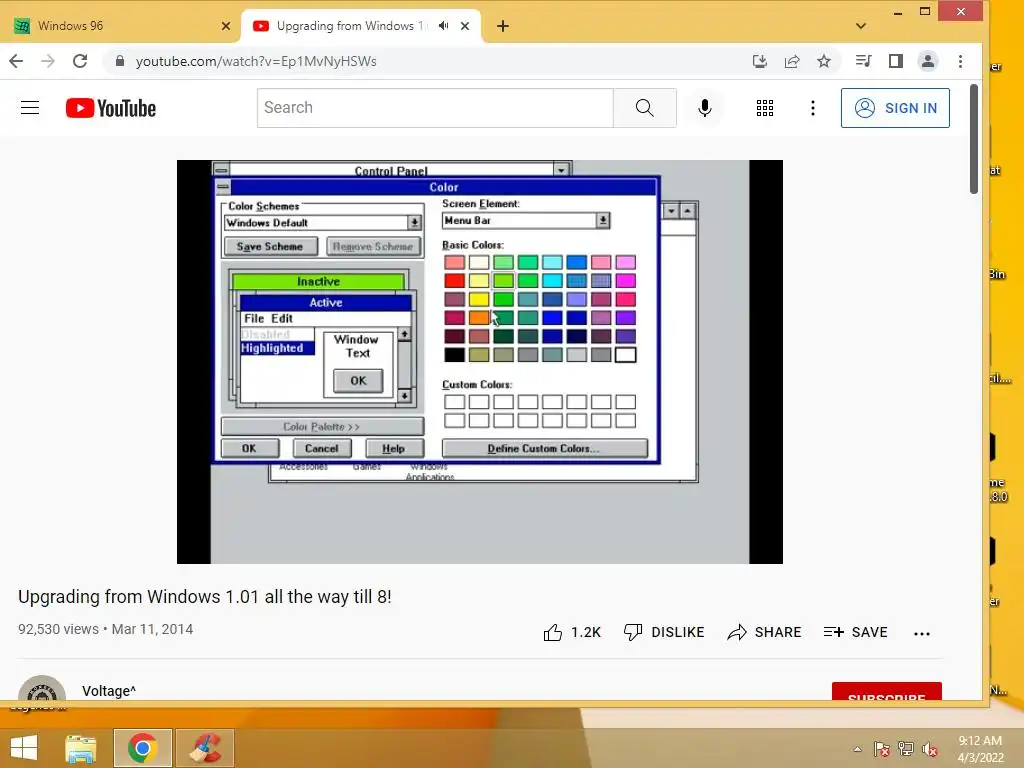Click the tray volume speaker icon
This screenshot has height=768, width=1024.
tap(930, 749)
